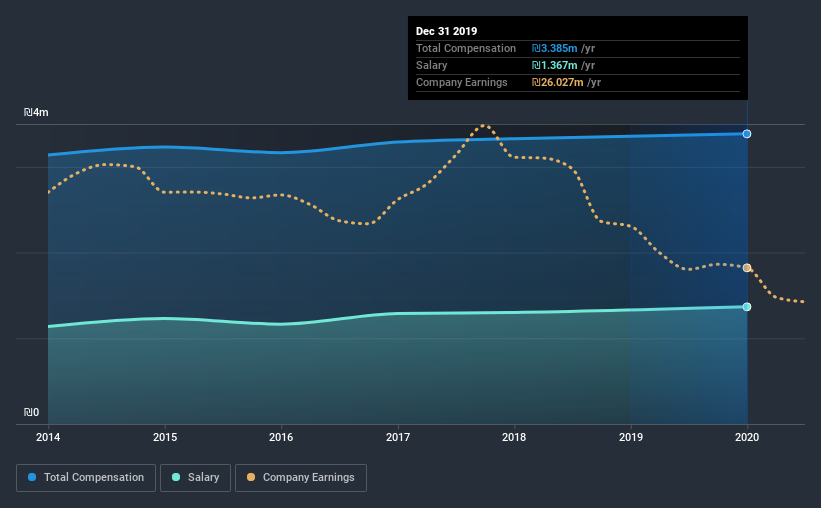The width and height of the screenshot is (821, 508).
Task: Click the blue dot in Total Compensation legend
Action: [x=32, y=477]
